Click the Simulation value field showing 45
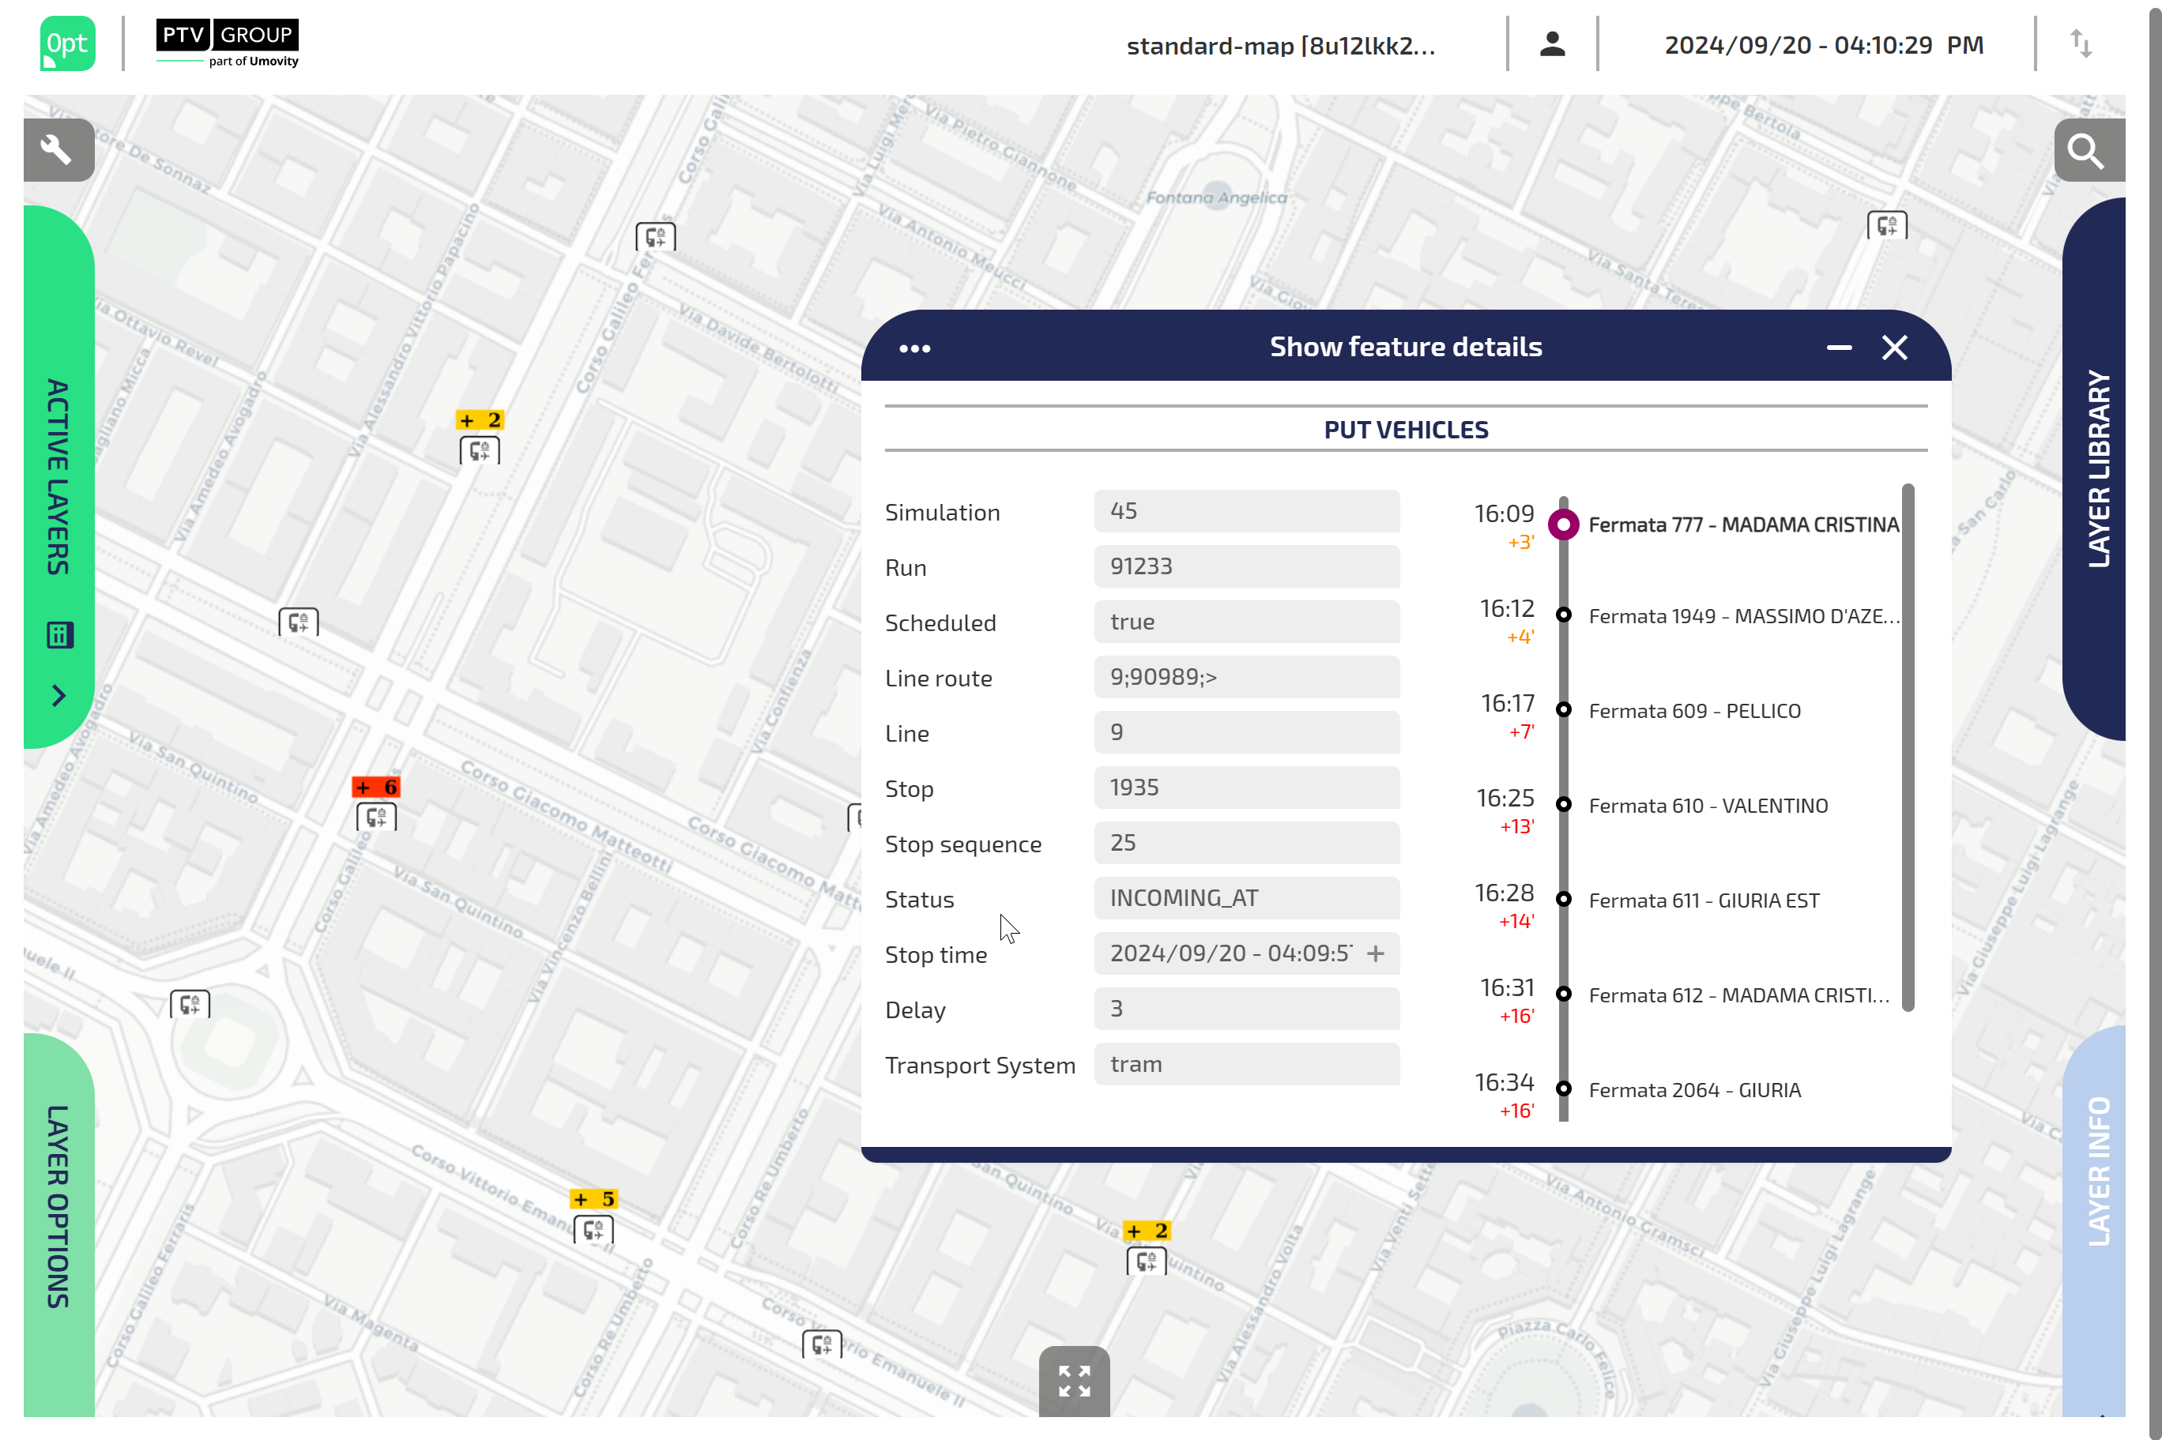The image size is (2162, 1440). point(1246,511)
